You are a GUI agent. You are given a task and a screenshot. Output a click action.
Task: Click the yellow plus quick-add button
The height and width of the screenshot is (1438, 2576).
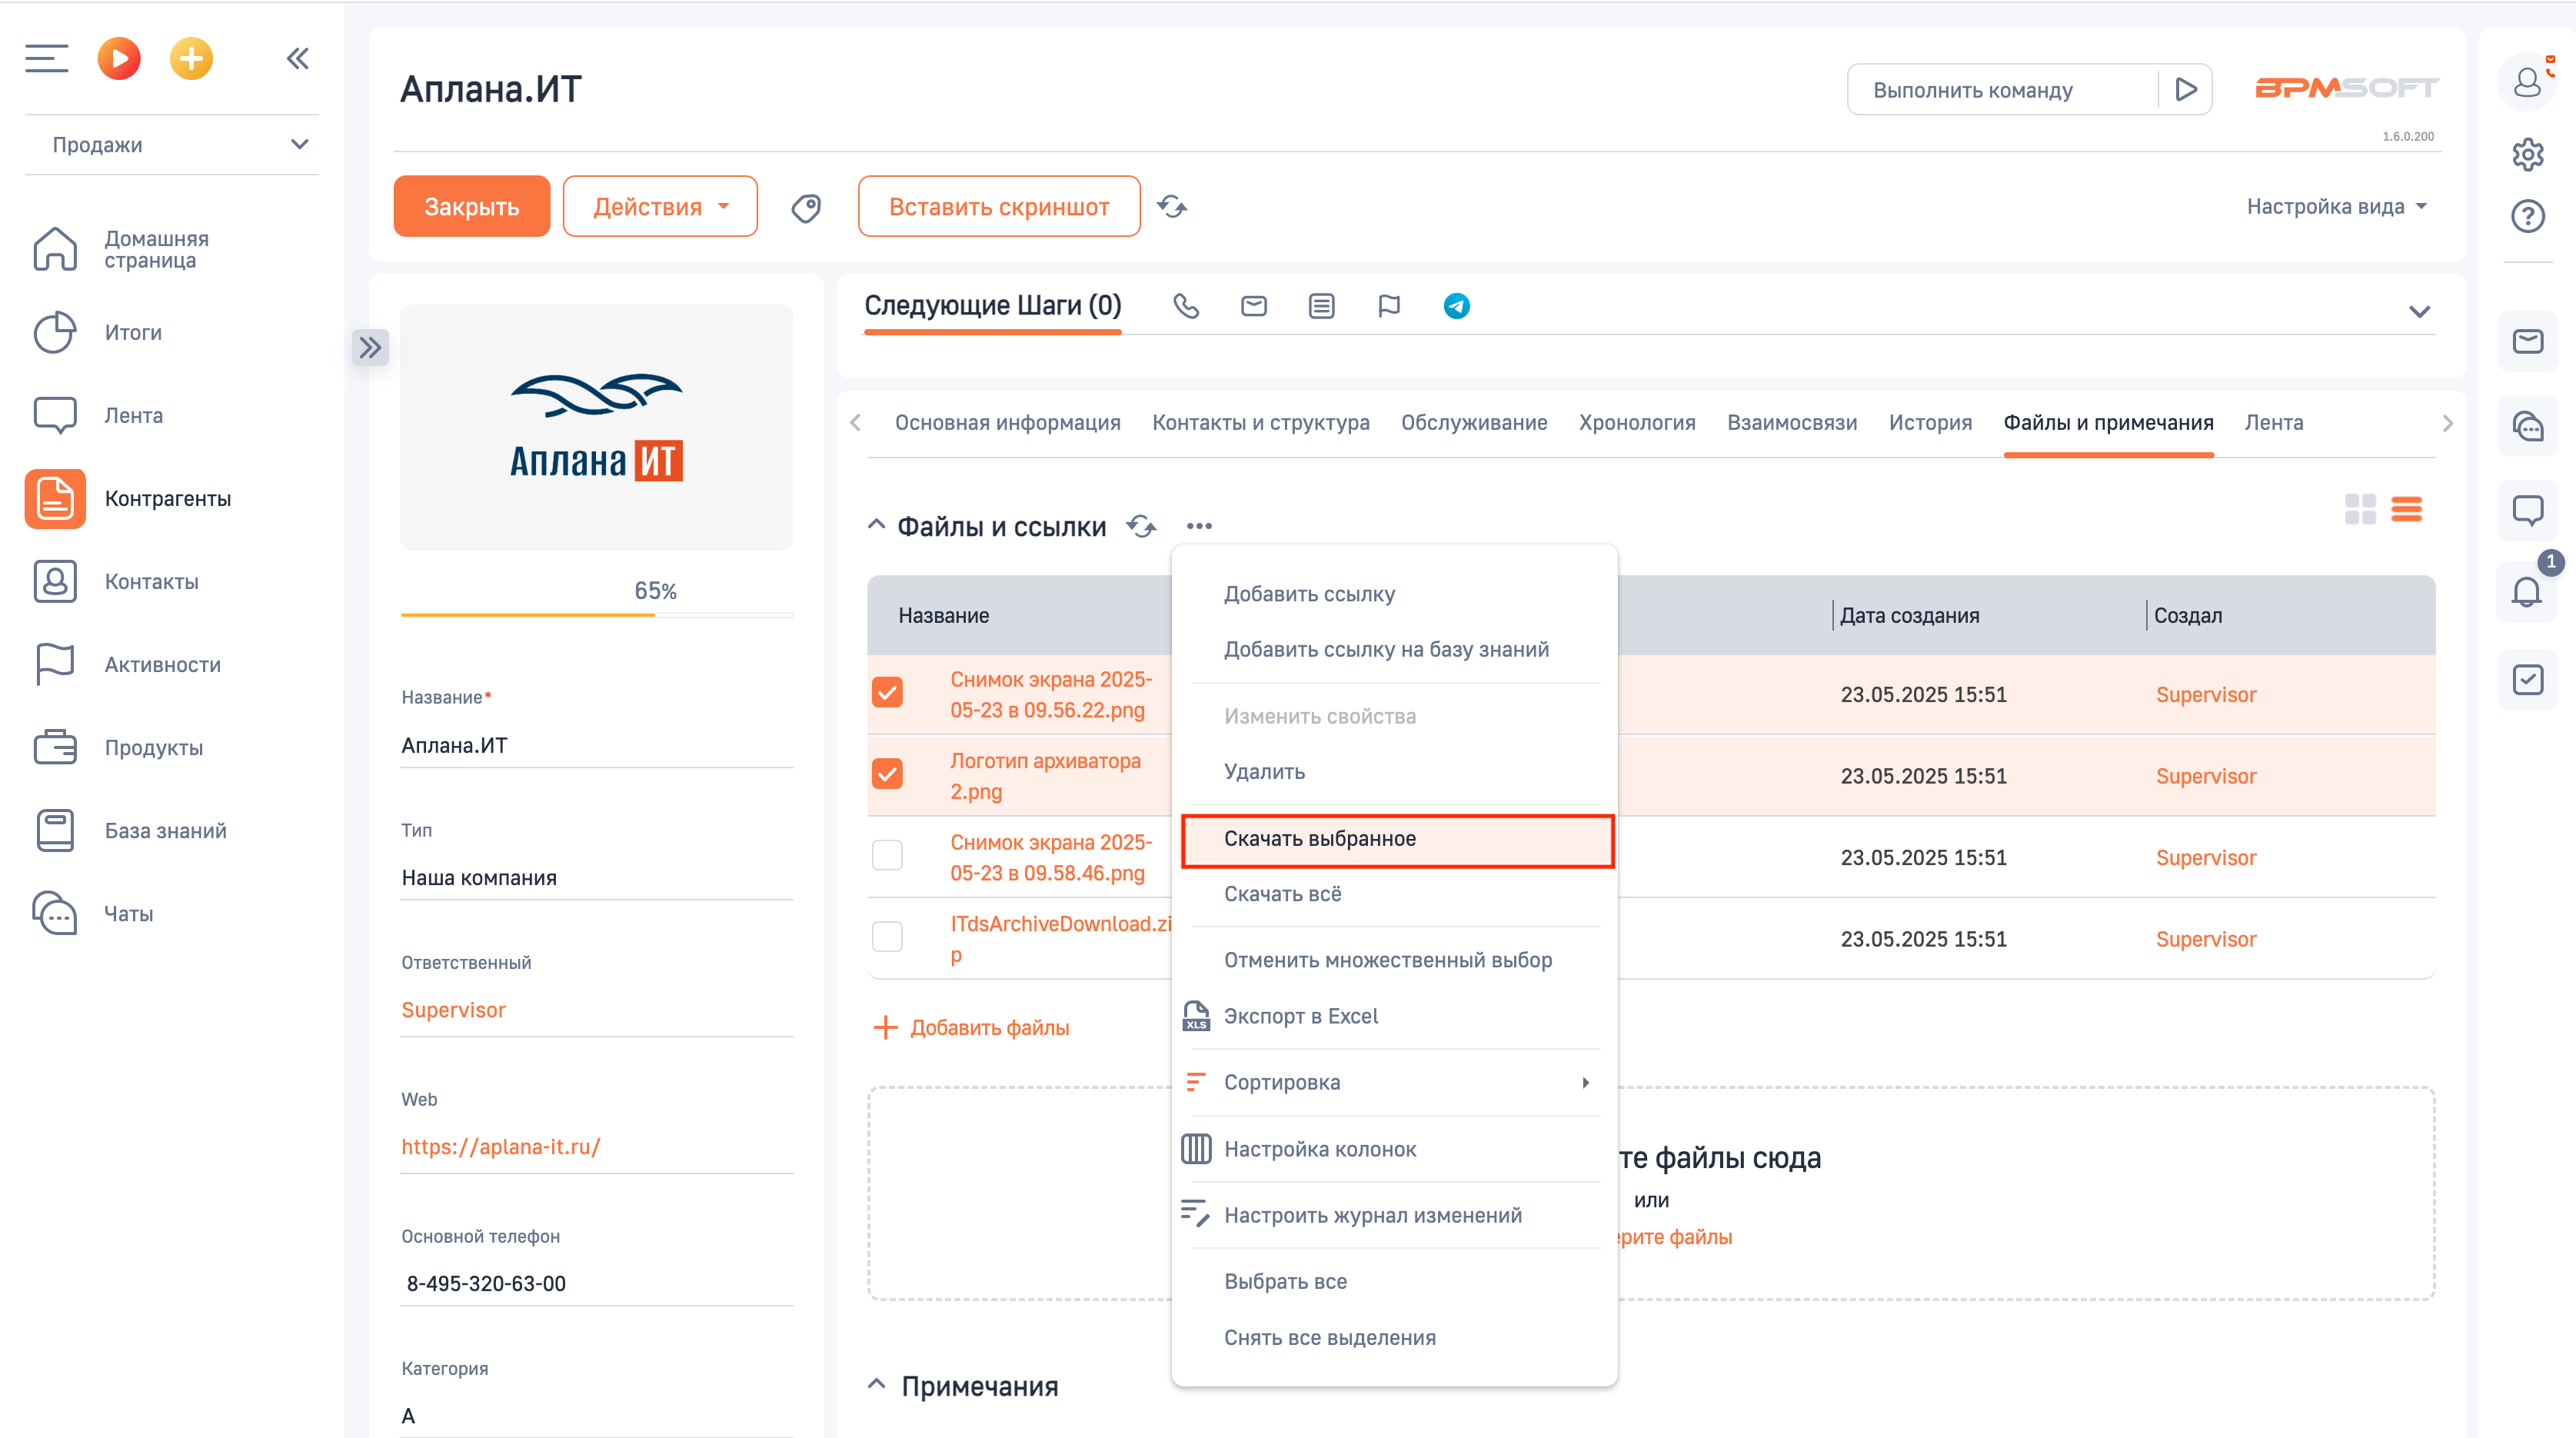click(191, 59)
